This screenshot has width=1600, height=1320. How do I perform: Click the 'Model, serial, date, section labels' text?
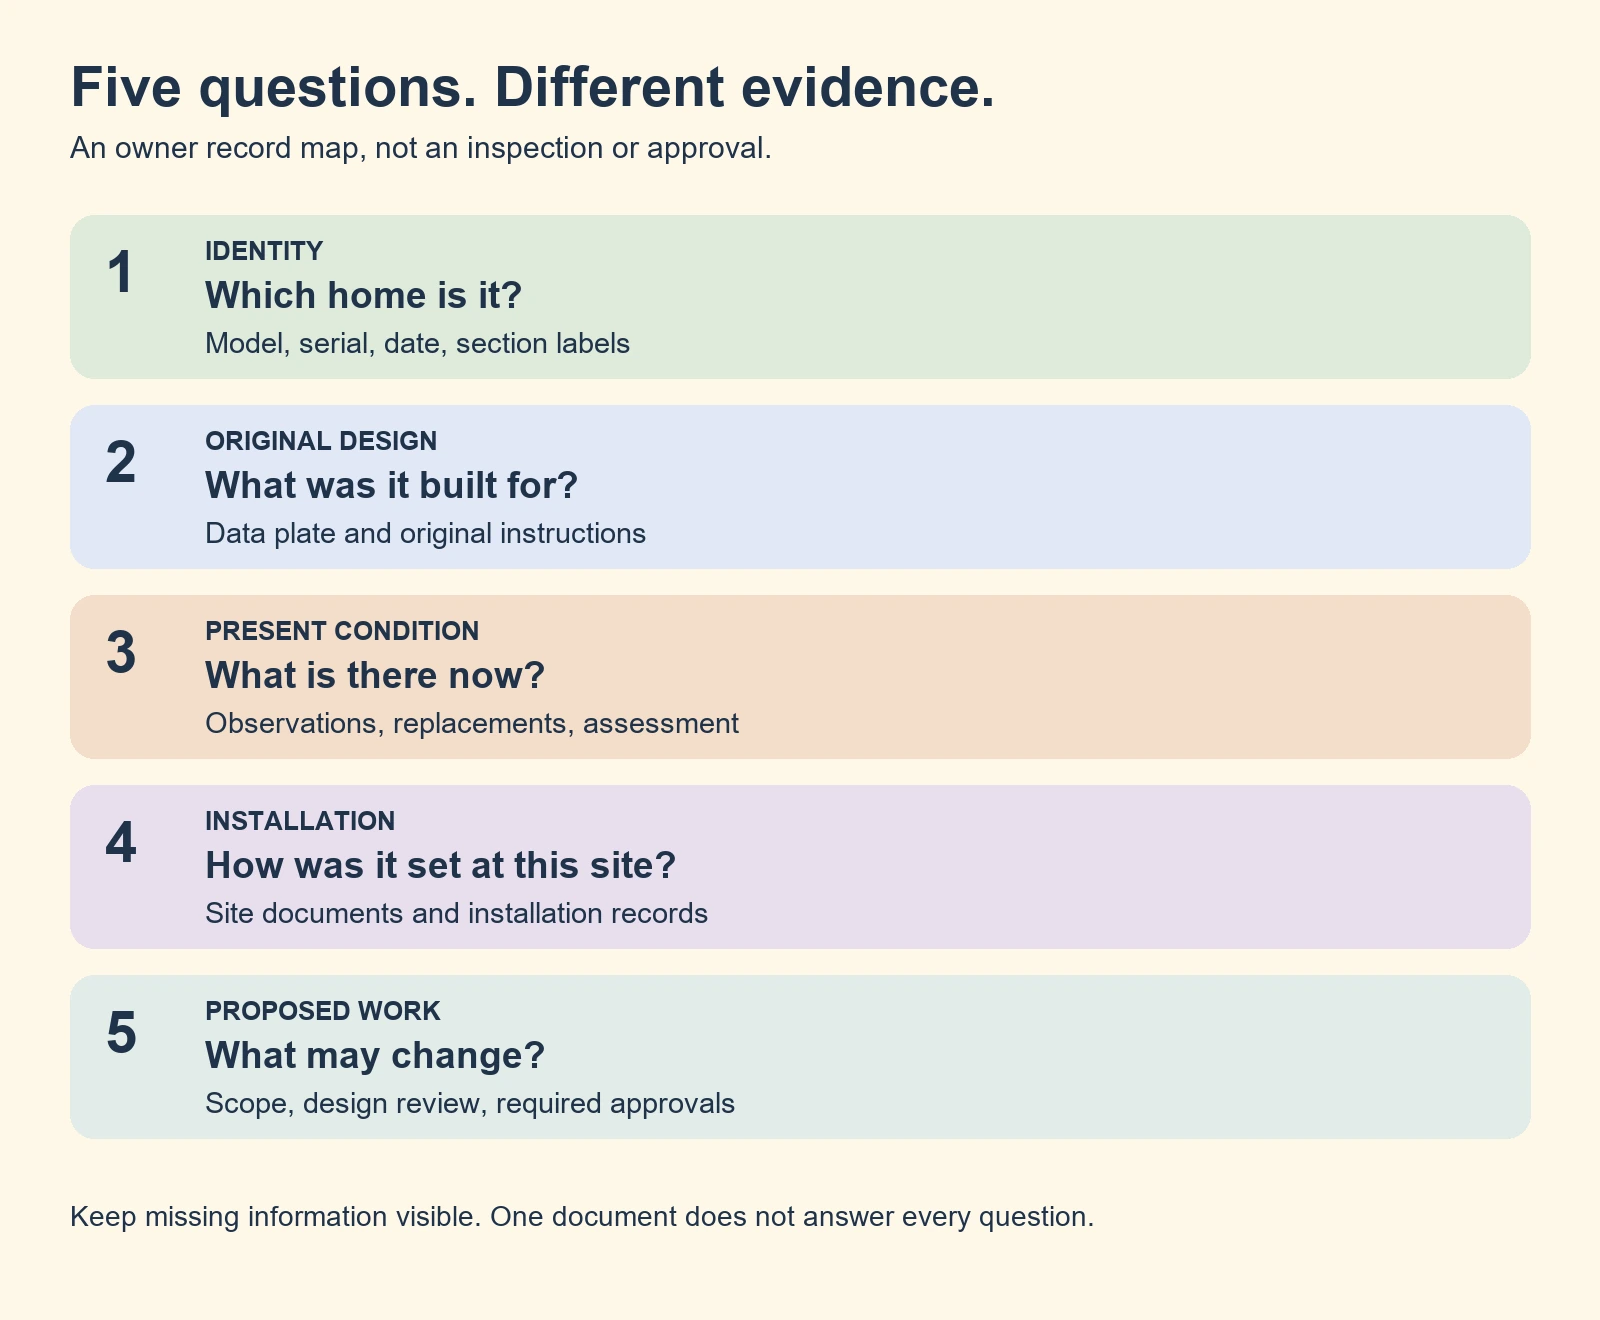[417, 344]
